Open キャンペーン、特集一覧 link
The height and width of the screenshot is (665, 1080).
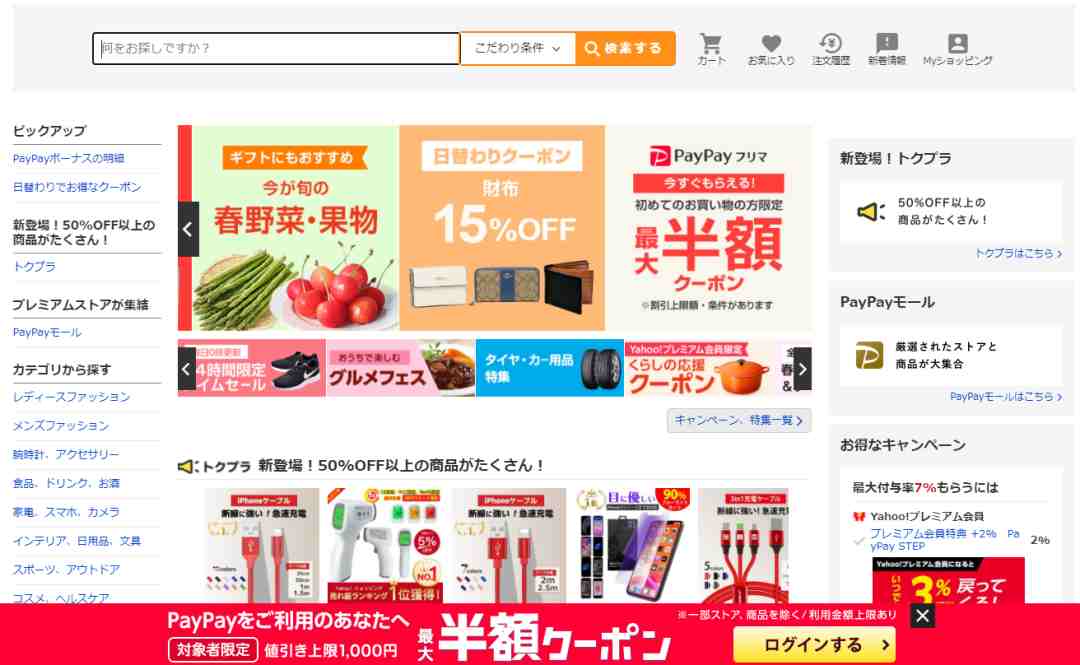[x=739, y=420]
